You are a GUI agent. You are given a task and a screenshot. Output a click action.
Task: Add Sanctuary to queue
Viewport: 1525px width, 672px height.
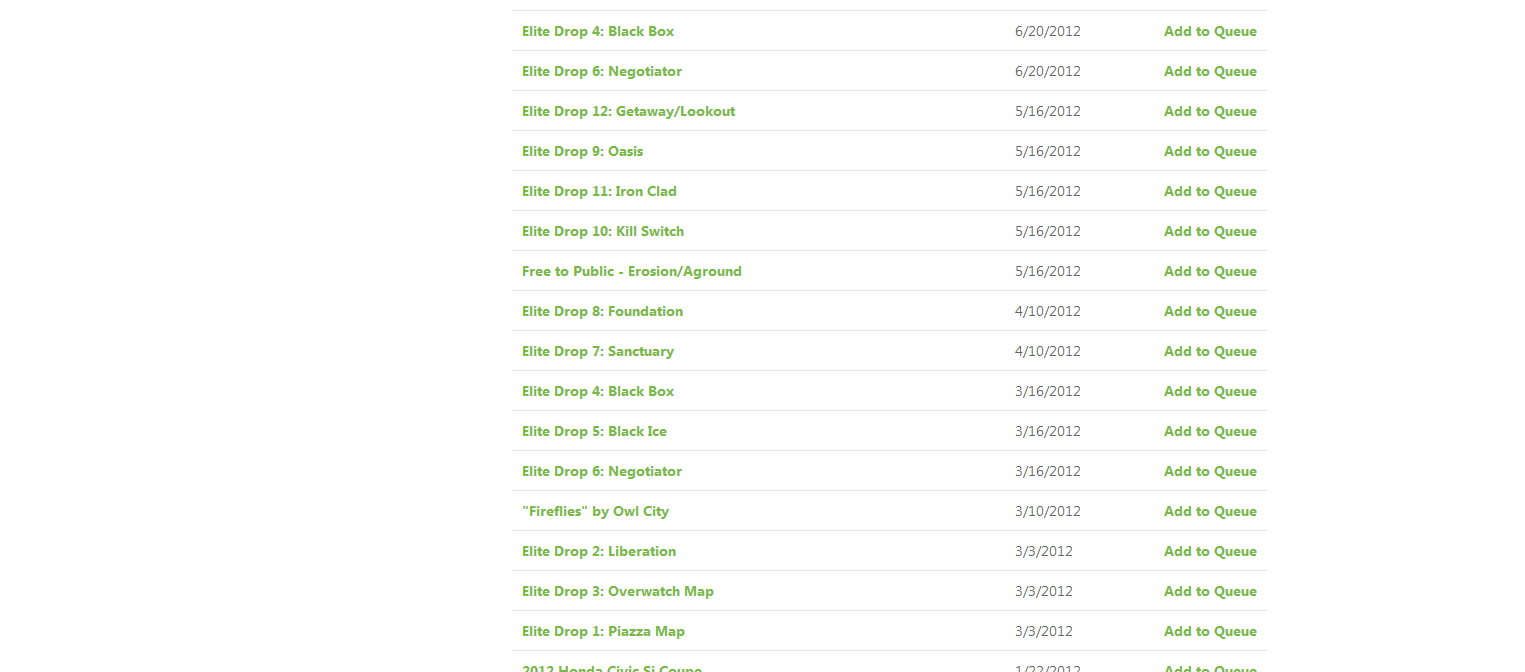(1210, 351)
